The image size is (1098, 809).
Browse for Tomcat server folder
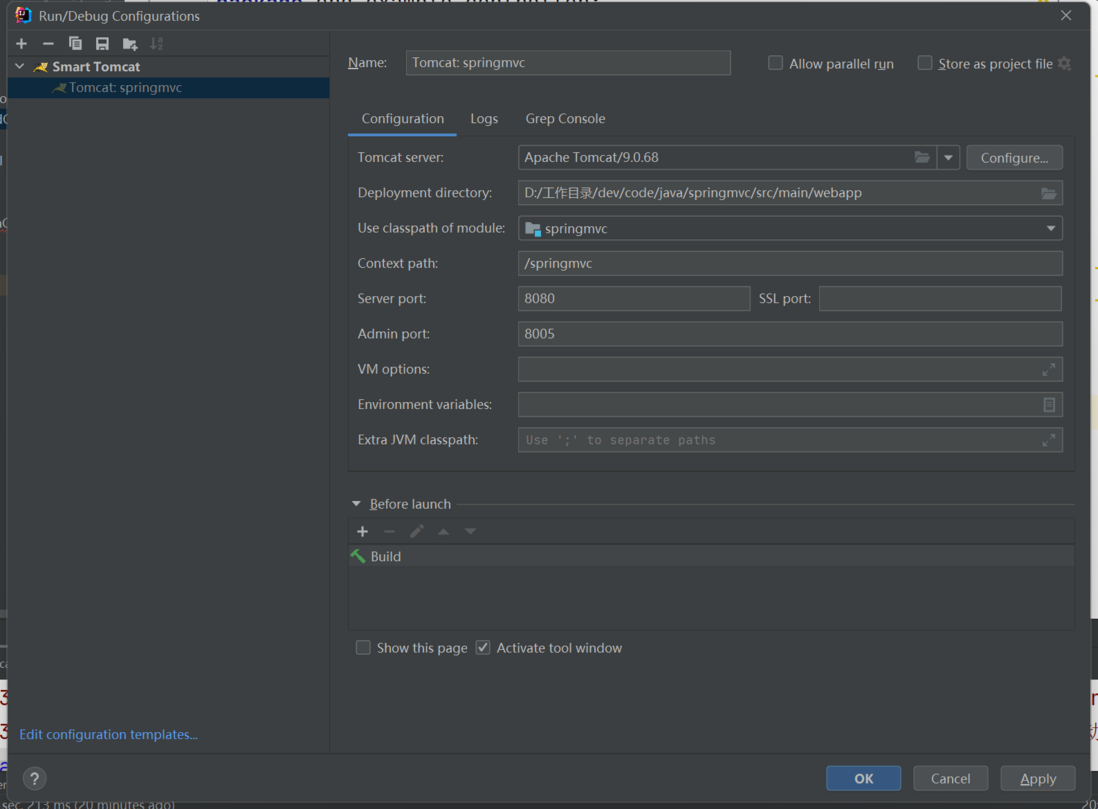coord(922,157)
